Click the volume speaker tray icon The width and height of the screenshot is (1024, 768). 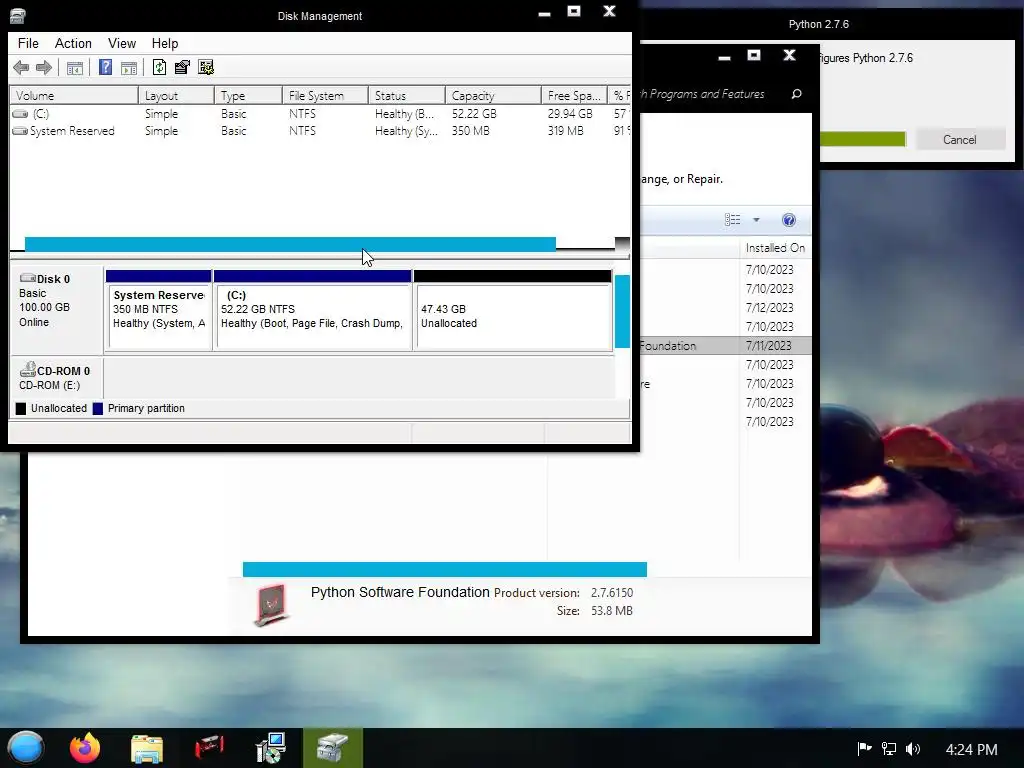pos(913,748)
